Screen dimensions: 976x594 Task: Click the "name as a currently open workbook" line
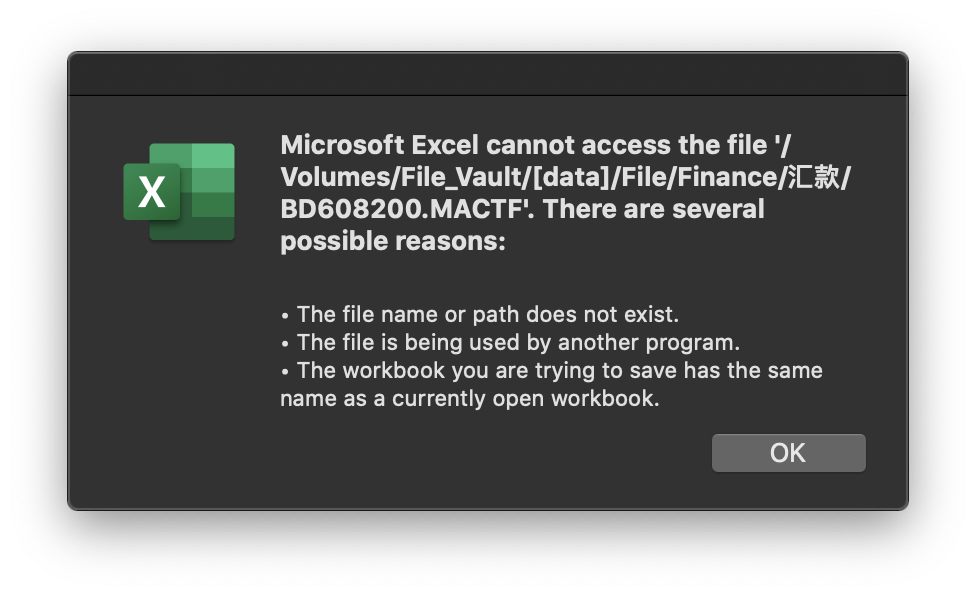[470, 398]
